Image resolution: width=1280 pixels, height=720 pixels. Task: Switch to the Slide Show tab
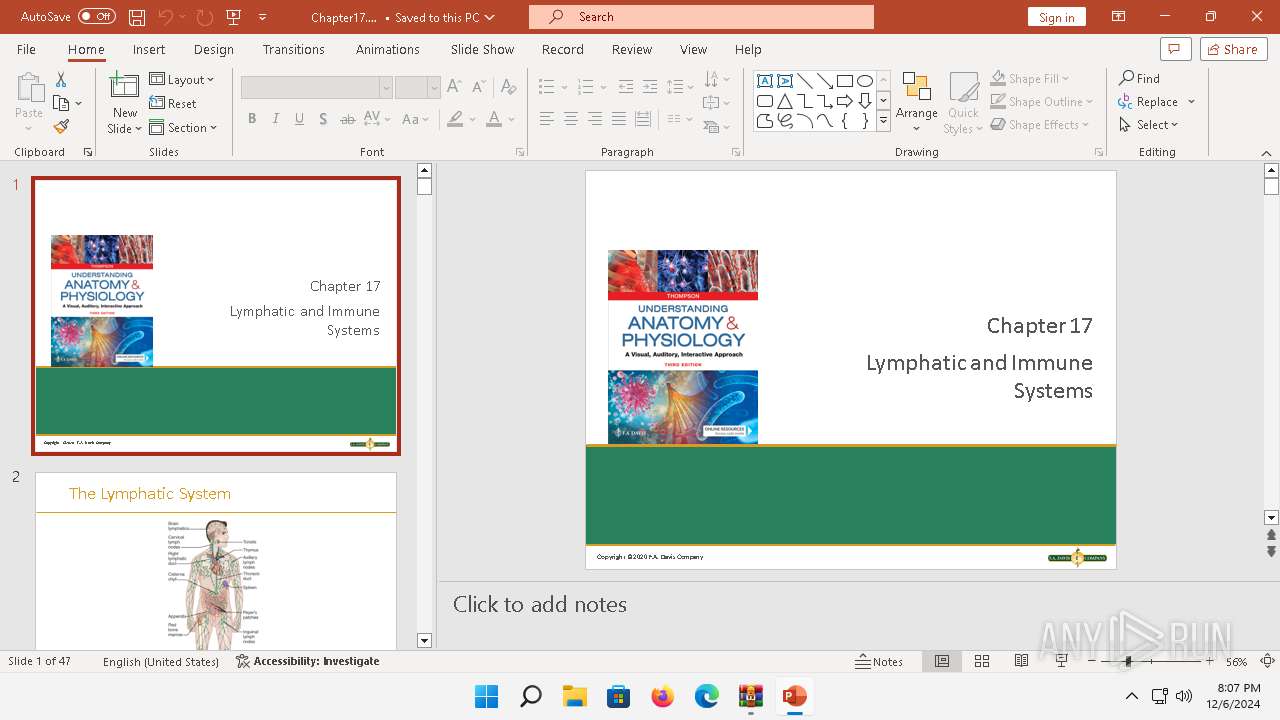coord(482,49)
